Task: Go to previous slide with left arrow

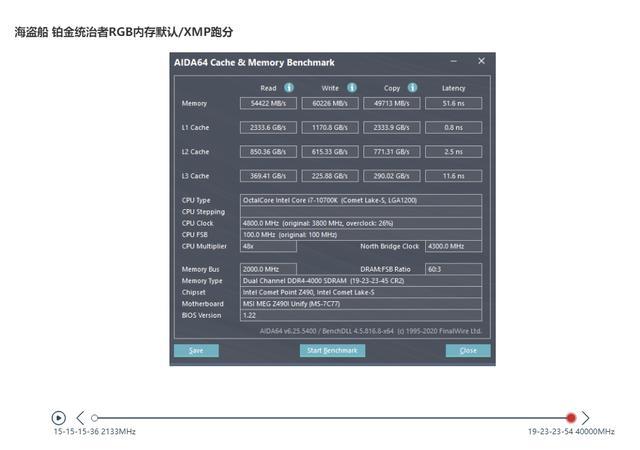Action: point(80,418)
